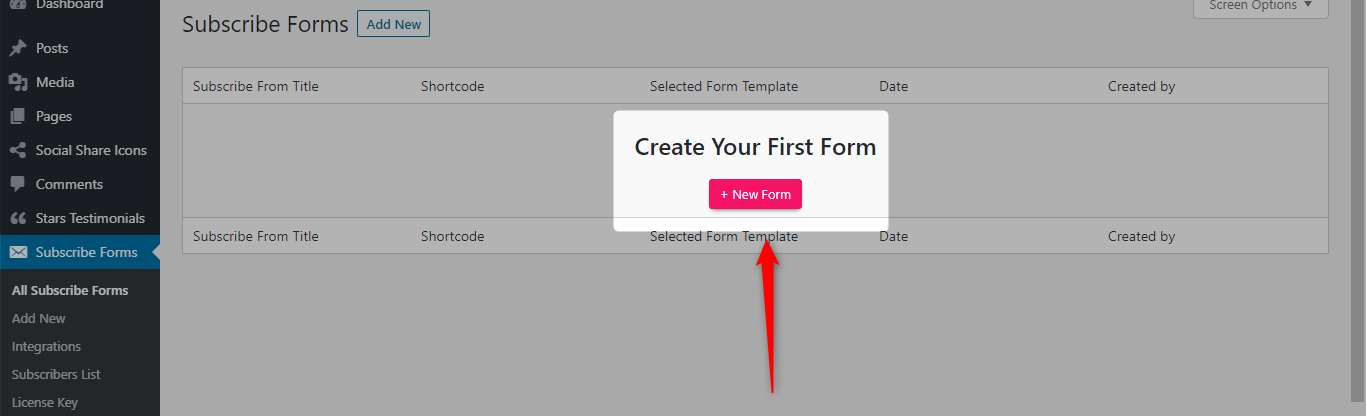Screen dimensions: 1366x416
Task: Click the Date column header
Action: (893, 86)
